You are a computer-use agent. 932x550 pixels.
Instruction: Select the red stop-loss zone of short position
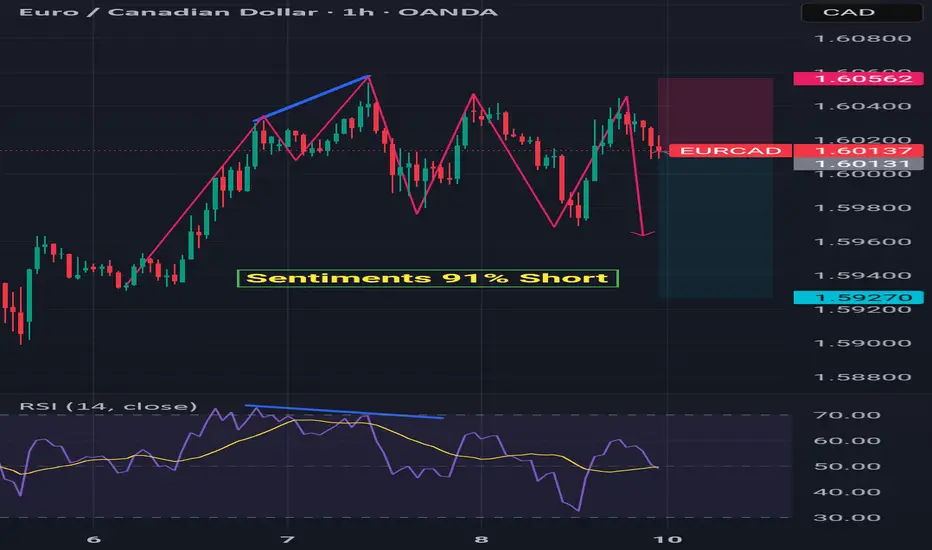[x=716, y=114]
